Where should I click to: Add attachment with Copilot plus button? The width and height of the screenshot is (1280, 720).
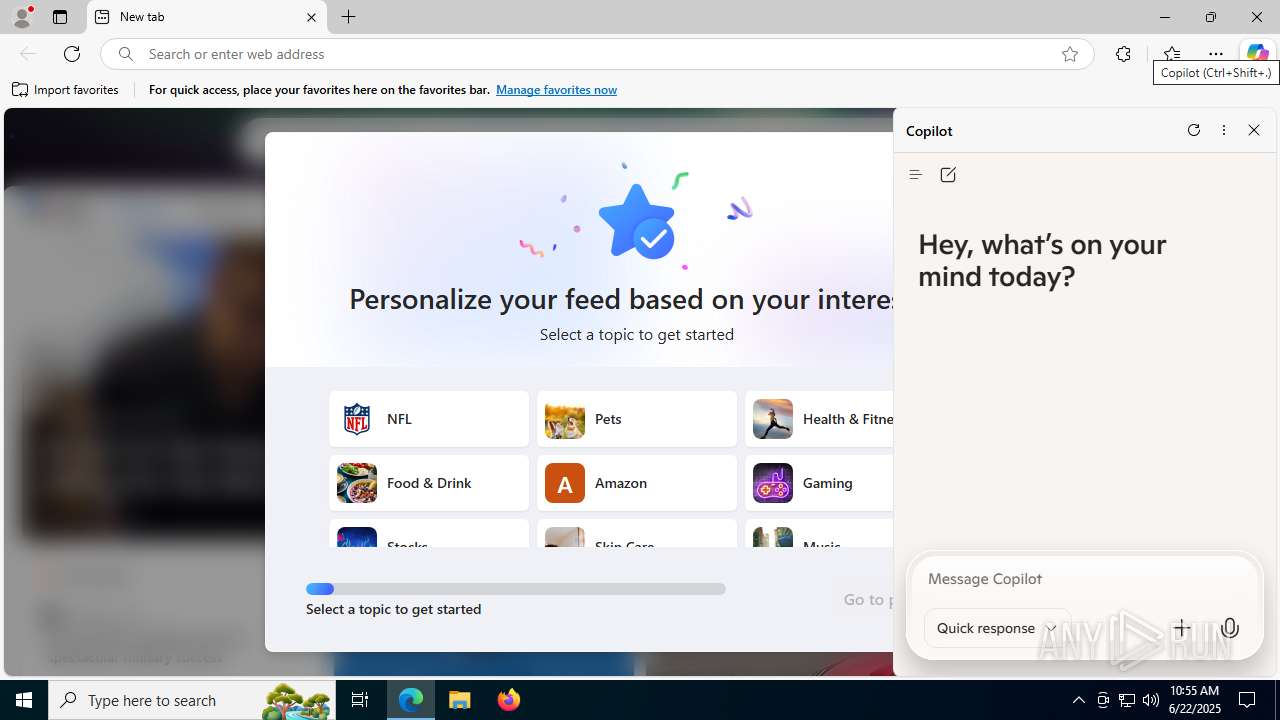tap(1182, 628)
